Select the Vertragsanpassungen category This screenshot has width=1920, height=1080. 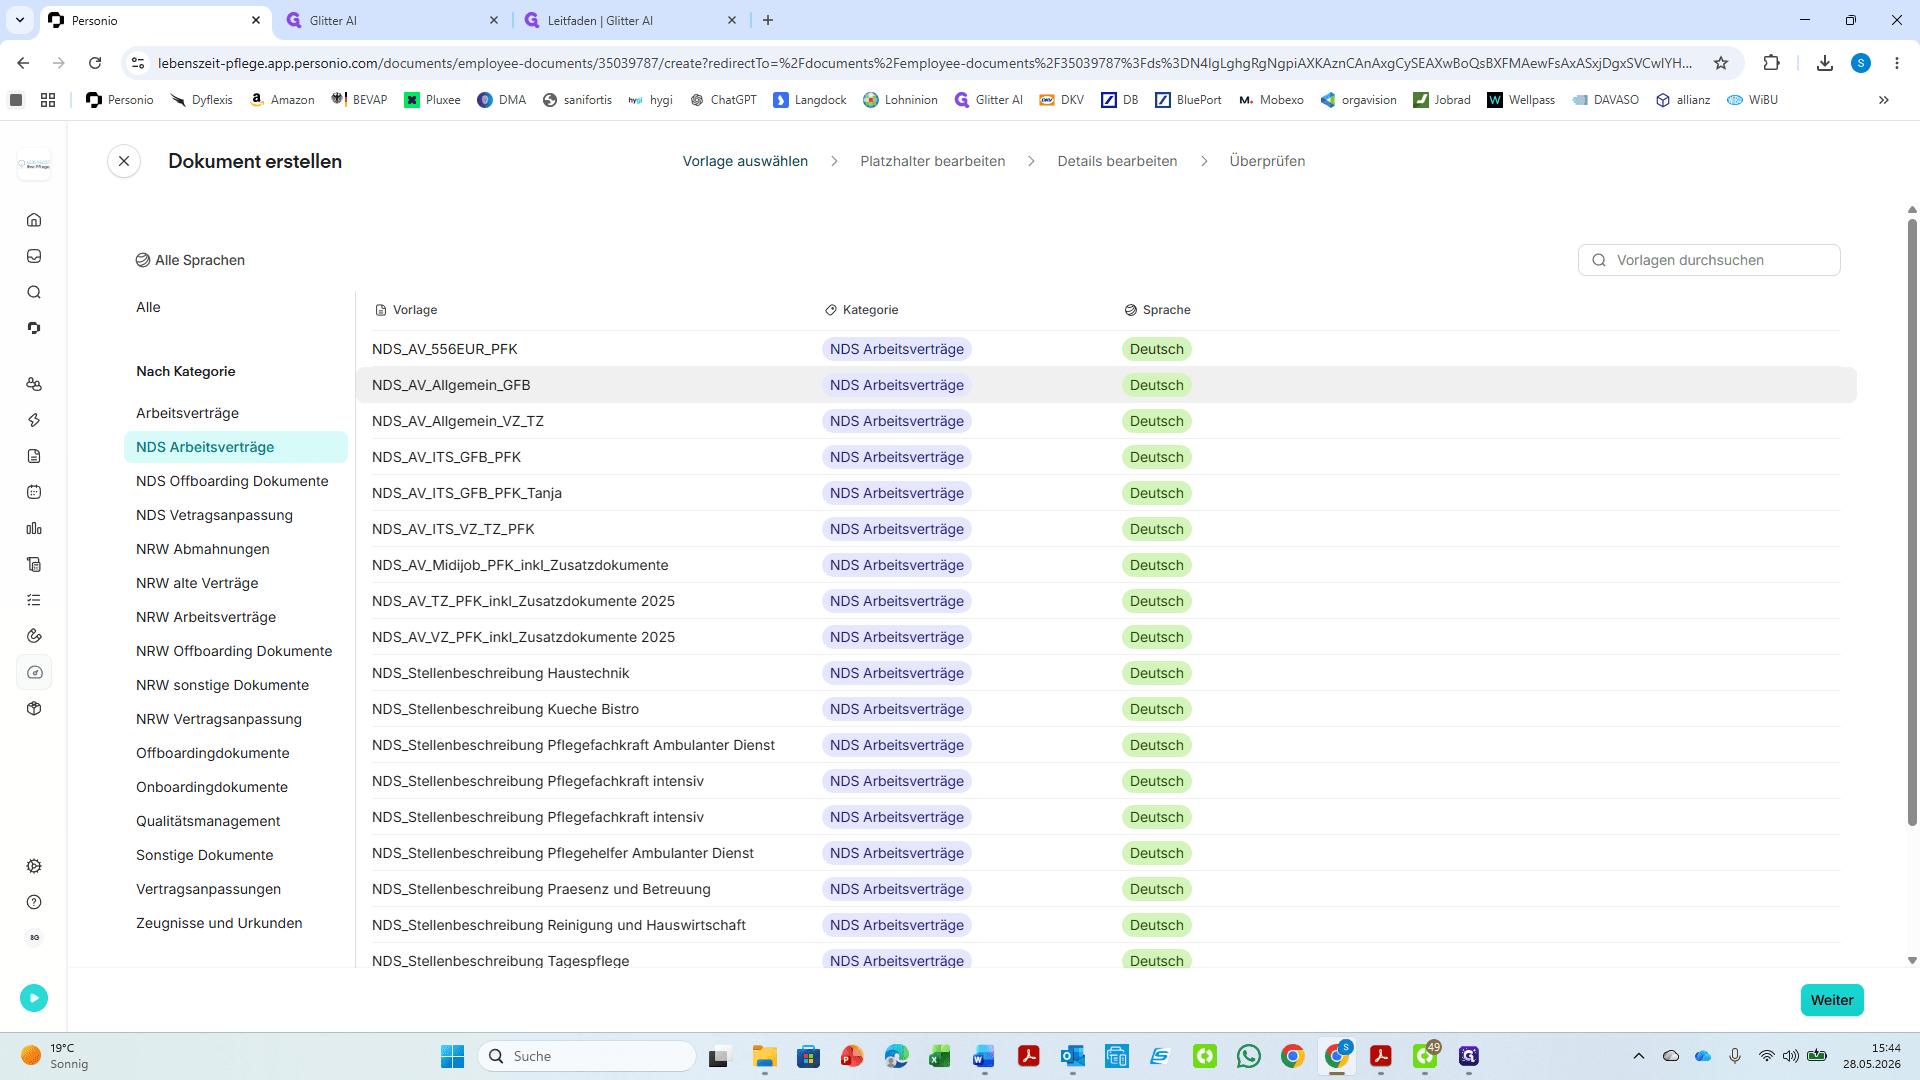[208, 889]
